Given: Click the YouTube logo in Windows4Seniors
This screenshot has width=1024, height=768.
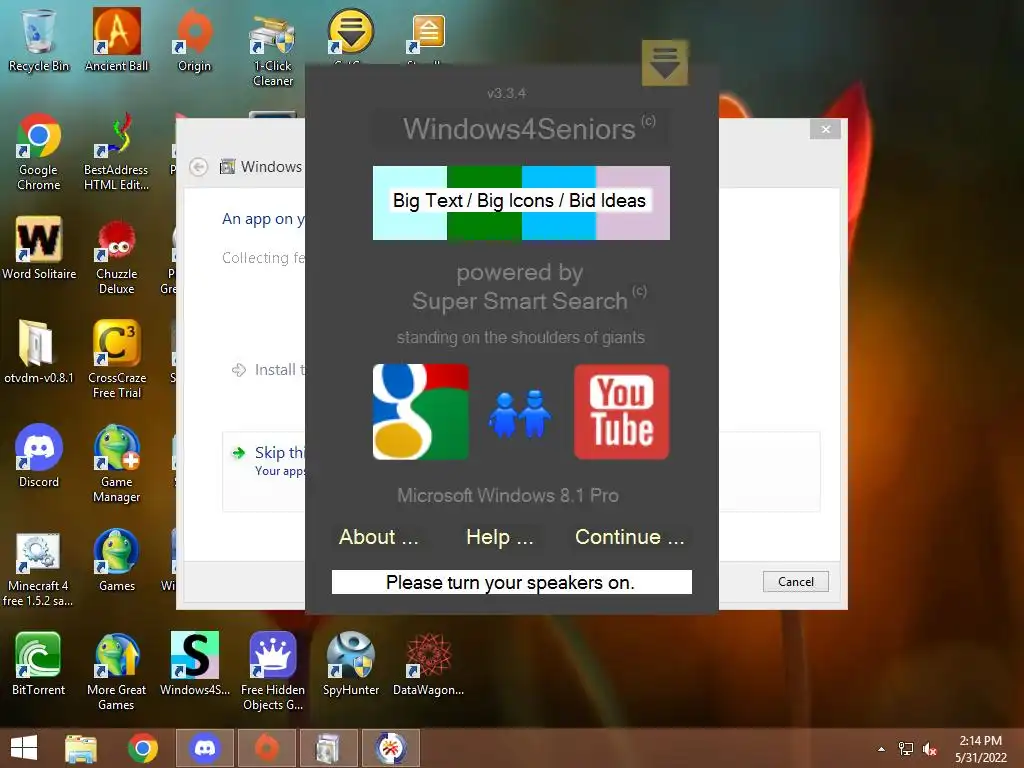Looking at the screenshot, I should tap(622, 411).
